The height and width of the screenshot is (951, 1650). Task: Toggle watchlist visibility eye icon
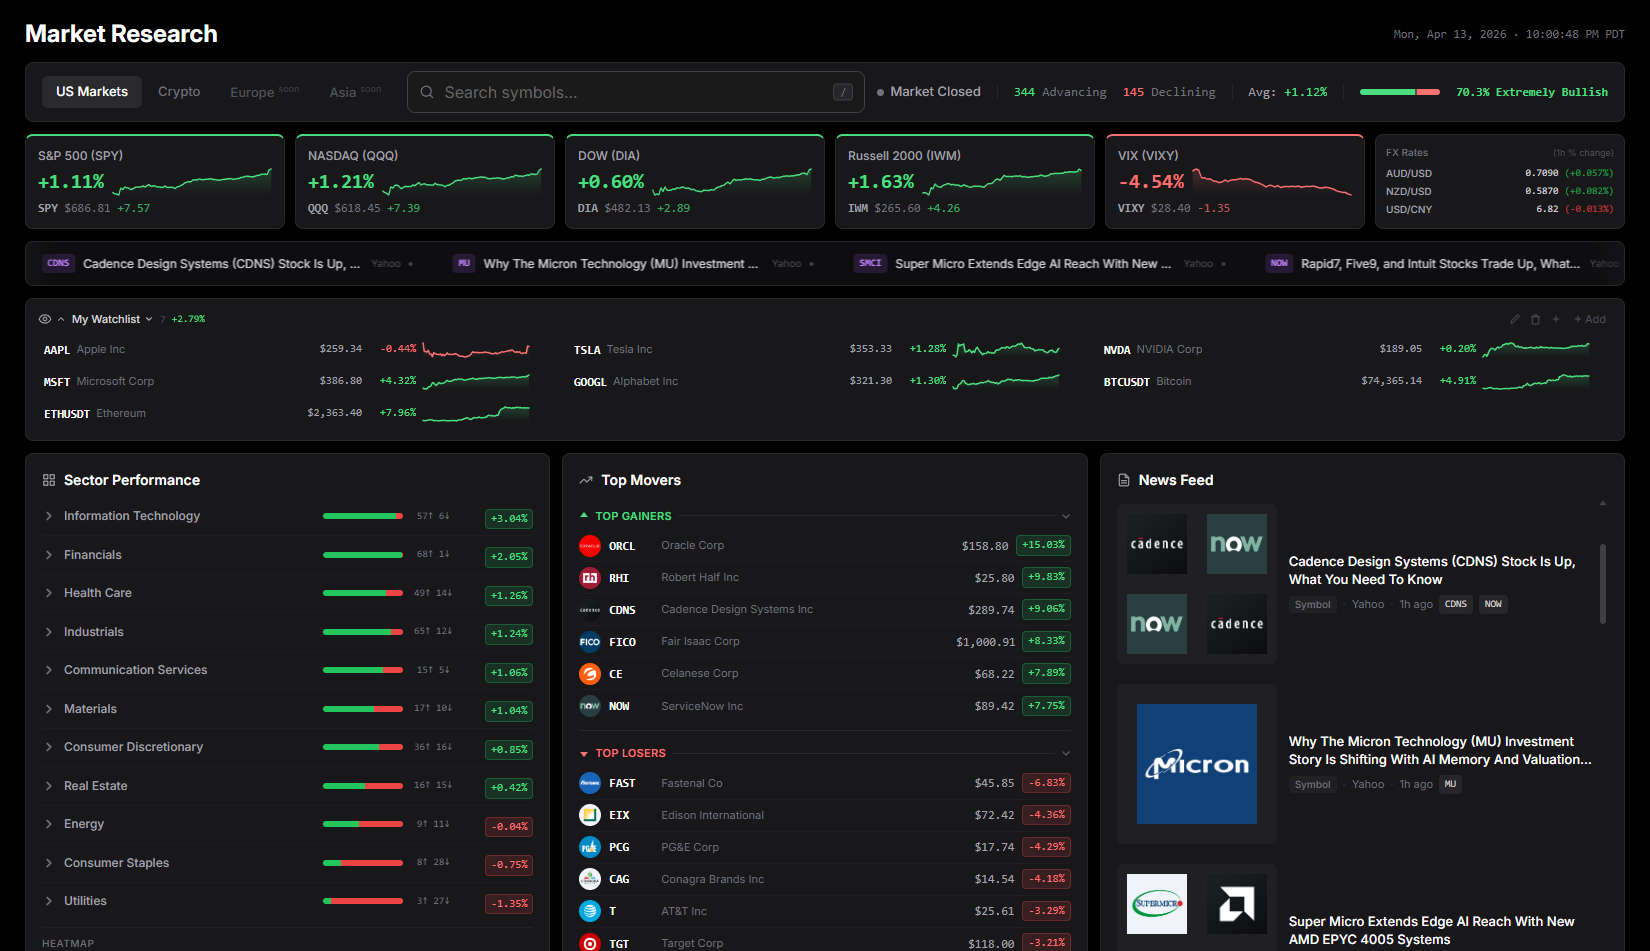click(45, 319)
